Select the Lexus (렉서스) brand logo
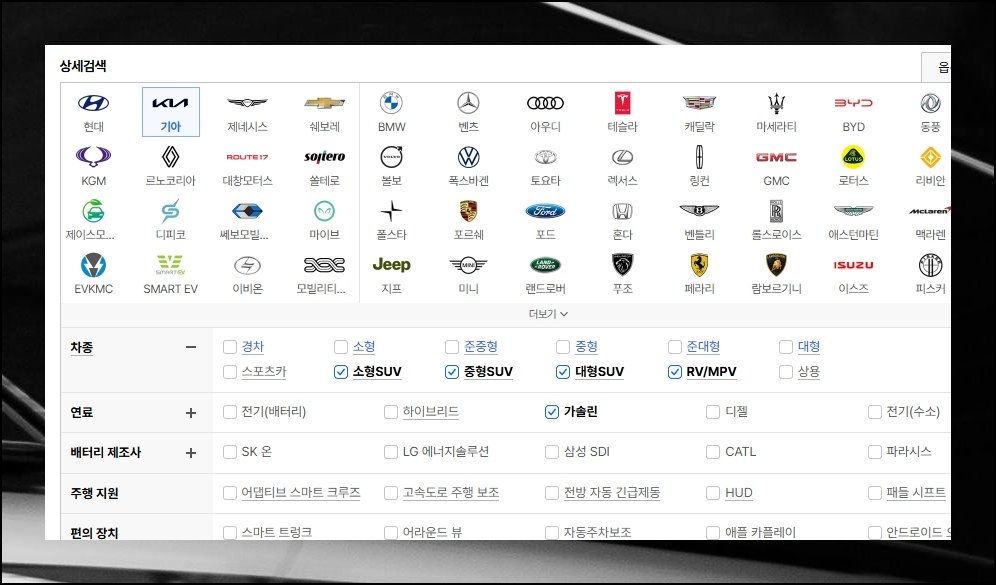Viewport: 996px width, 585px height. coord(622,157)
